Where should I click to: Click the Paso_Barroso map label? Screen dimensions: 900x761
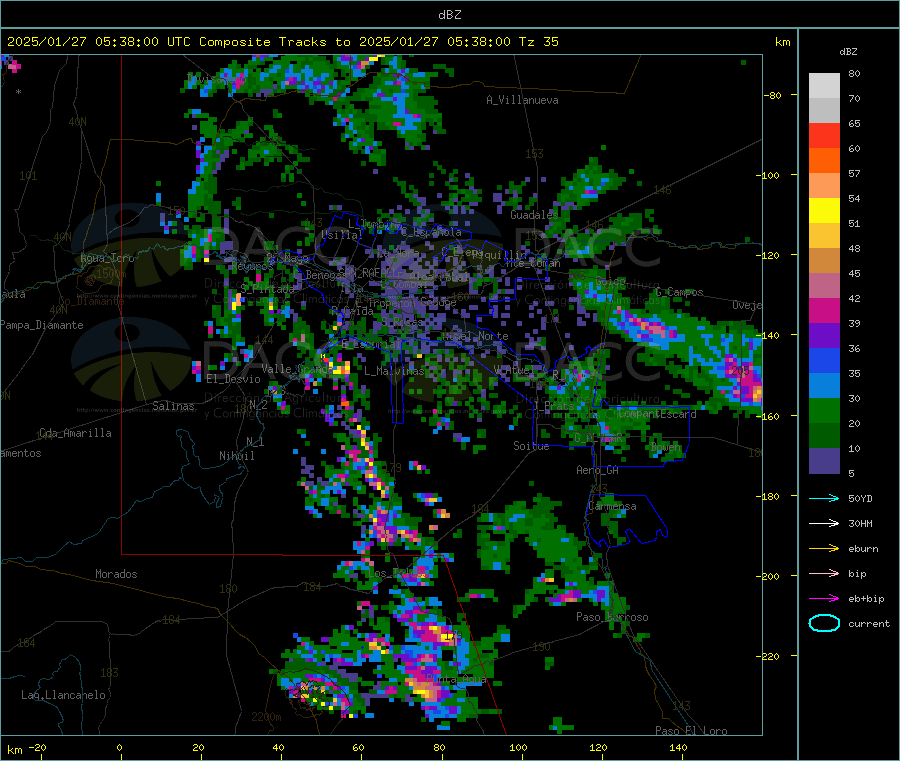point(612,617)
